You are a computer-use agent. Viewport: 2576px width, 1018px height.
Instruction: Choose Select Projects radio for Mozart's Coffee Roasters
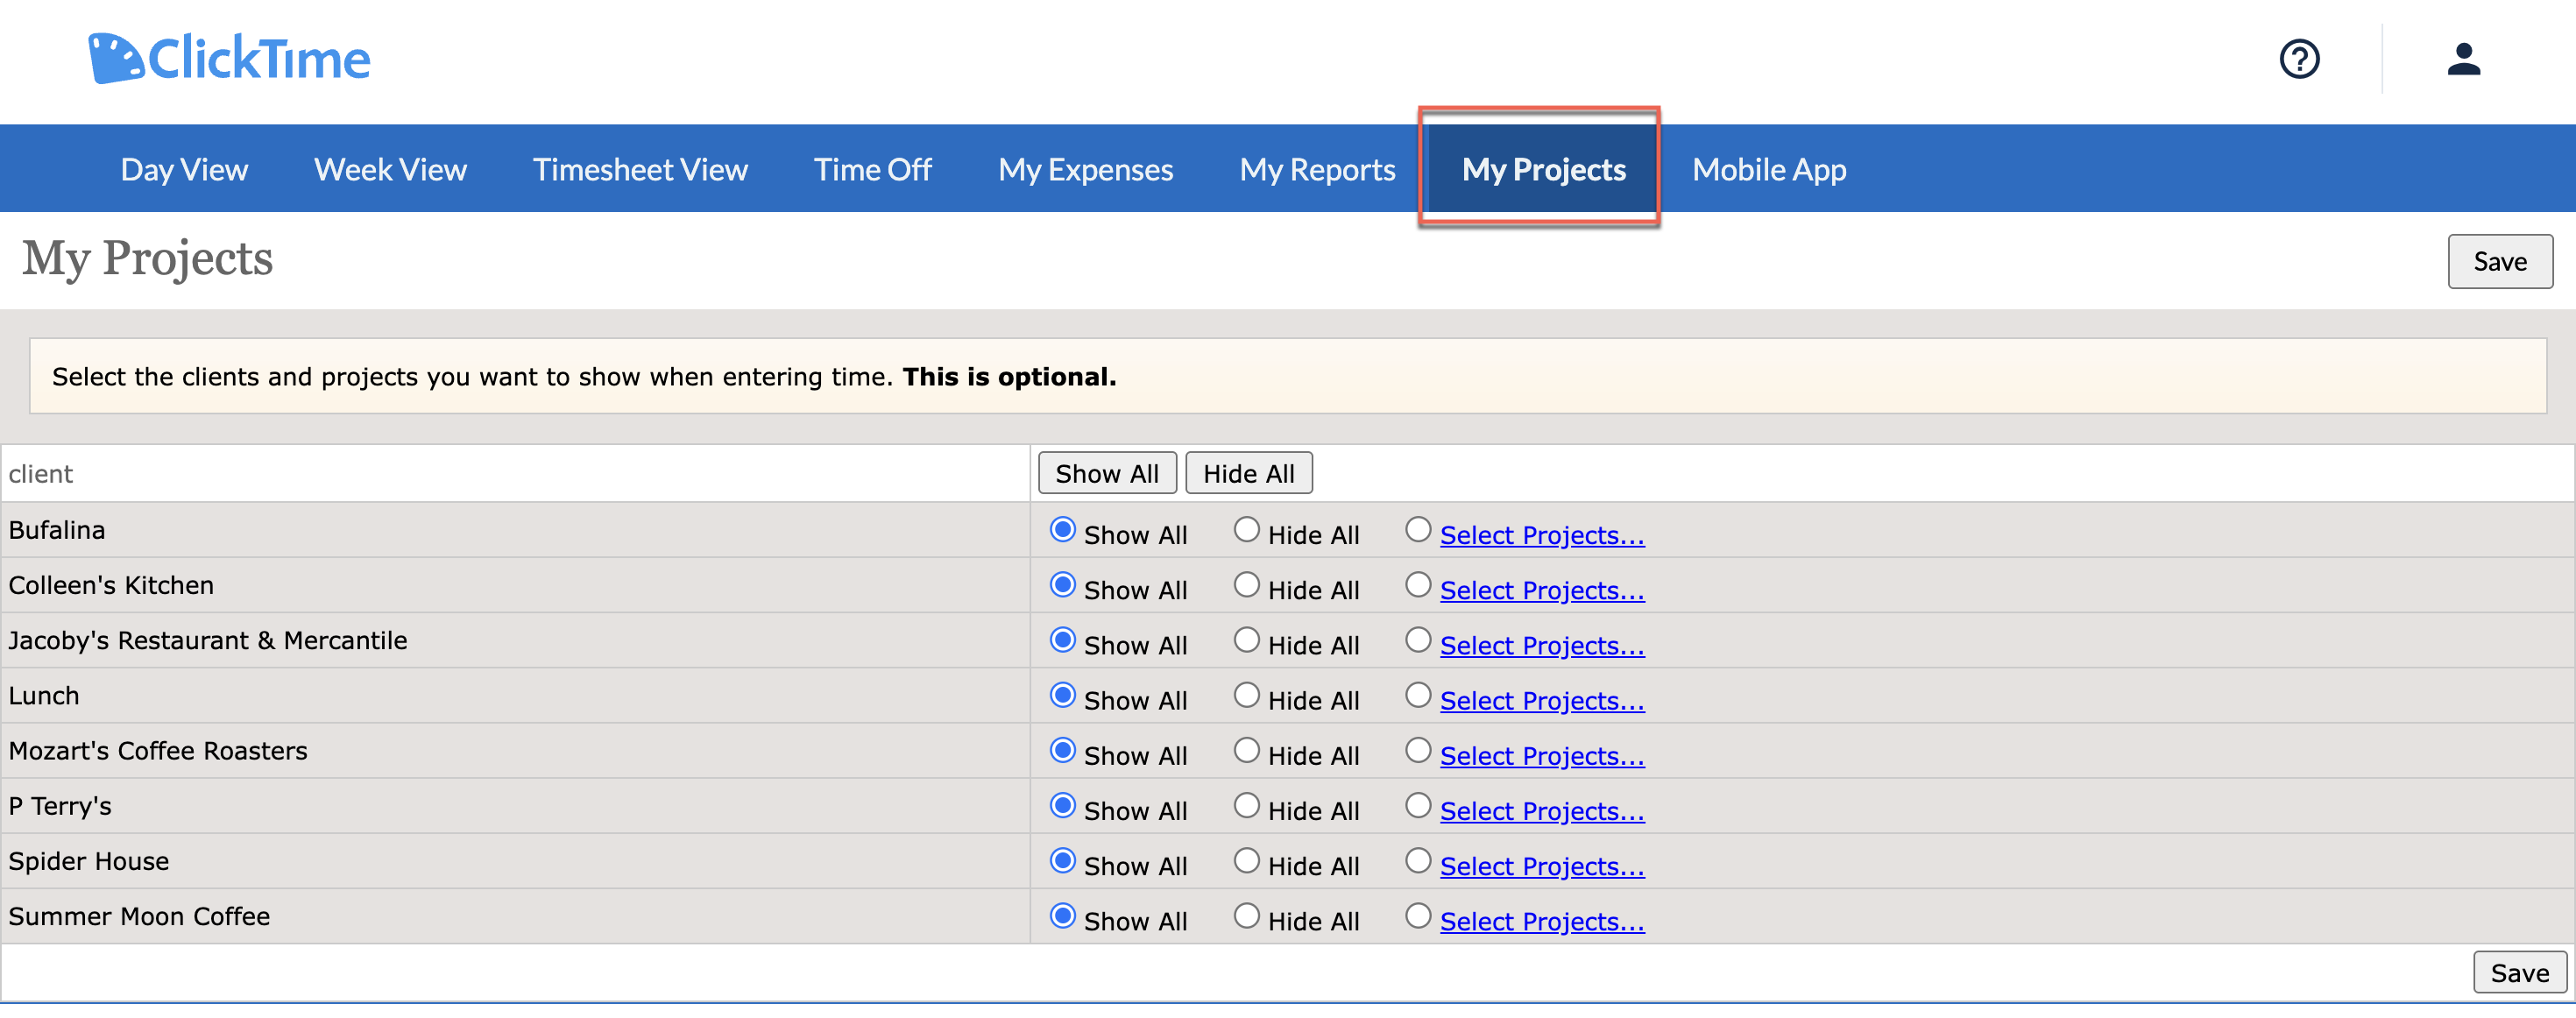(x=1418, y=749)
